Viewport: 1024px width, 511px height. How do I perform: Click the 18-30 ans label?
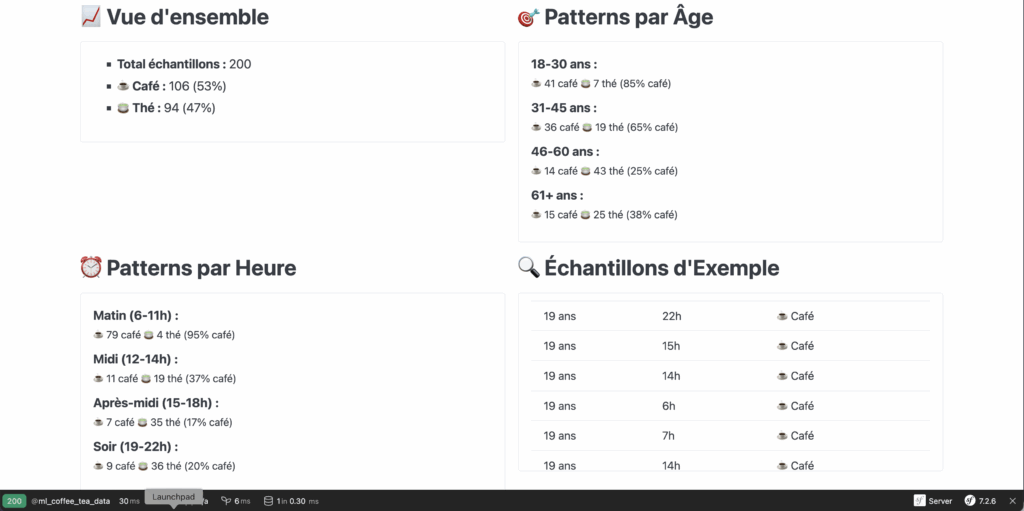tap(564, 64)
